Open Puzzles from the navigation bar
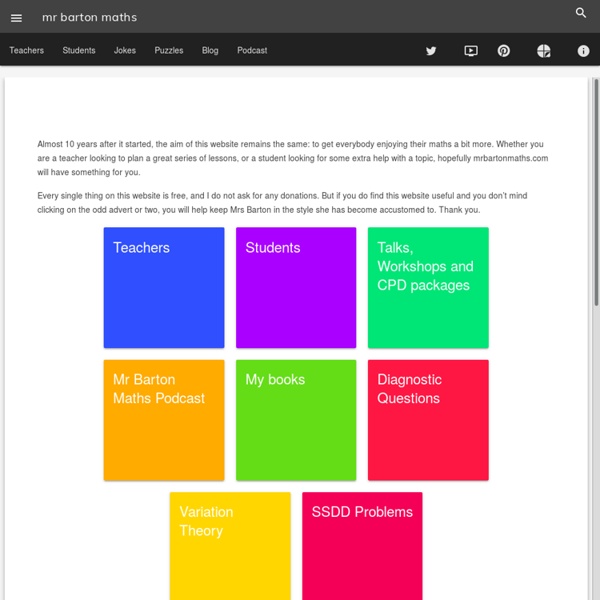The width and height of the screenshot is (600, 600). coord(169,50)
